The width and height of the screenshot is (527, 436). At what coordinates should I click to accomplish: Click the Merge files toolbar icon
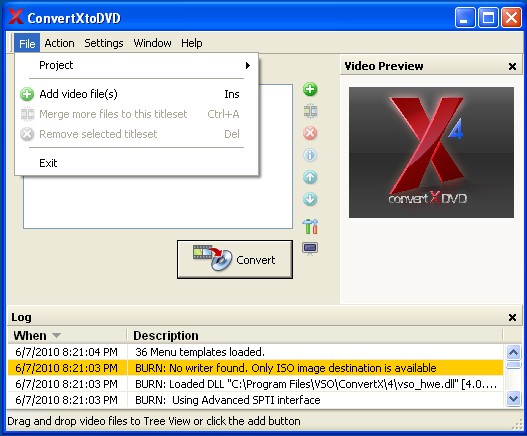(x=310, y=111)
